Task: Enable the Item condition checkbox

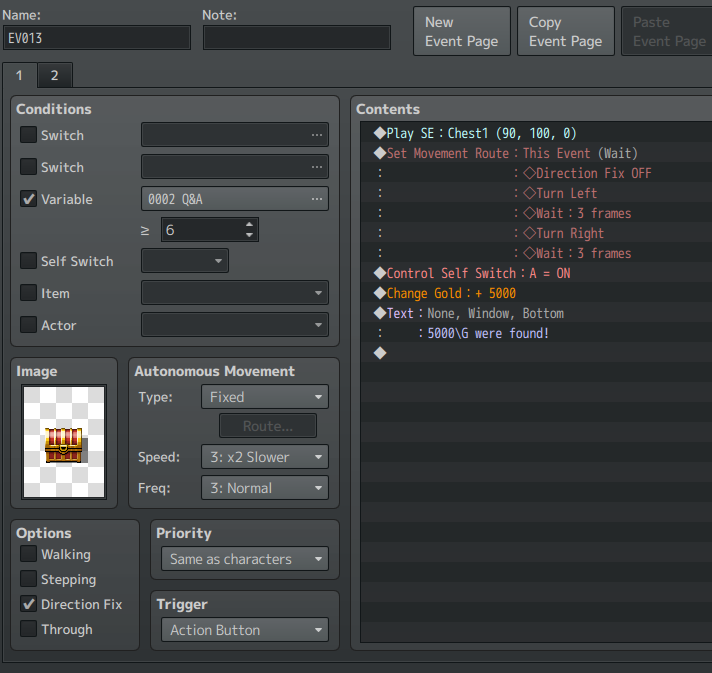Action: point(28,293)
